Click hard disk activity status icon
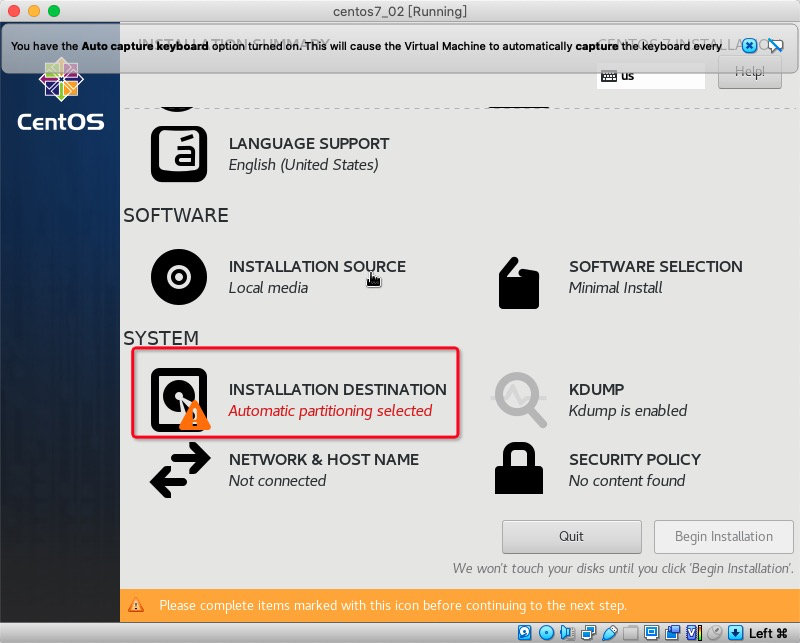The image size is (800, 643). 524,633
